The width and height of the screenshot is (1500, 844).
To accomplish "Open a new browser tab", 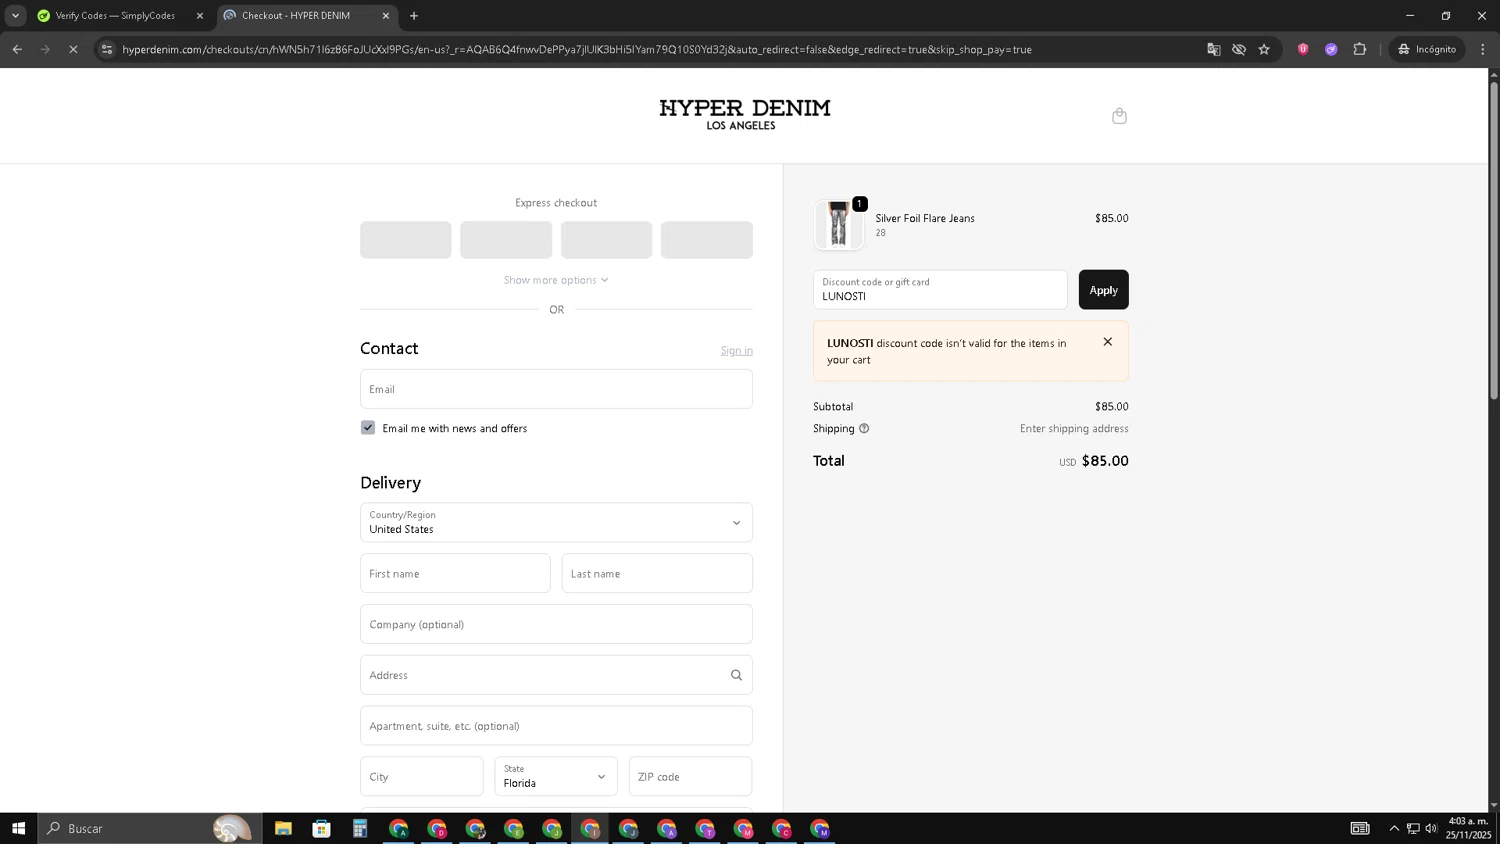I will pos(414,16).
